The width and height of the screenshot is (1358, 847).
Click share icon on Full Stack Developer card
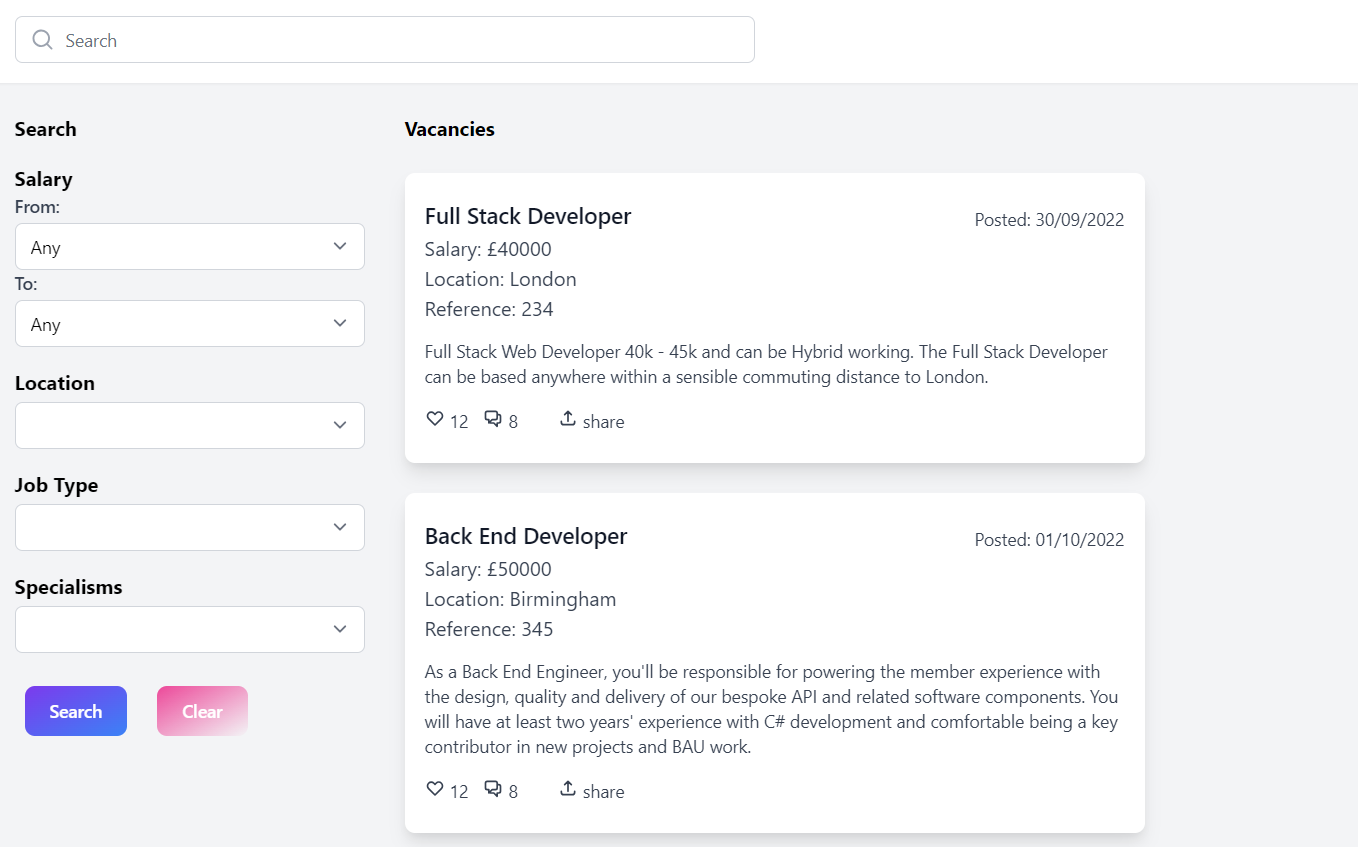567,419
